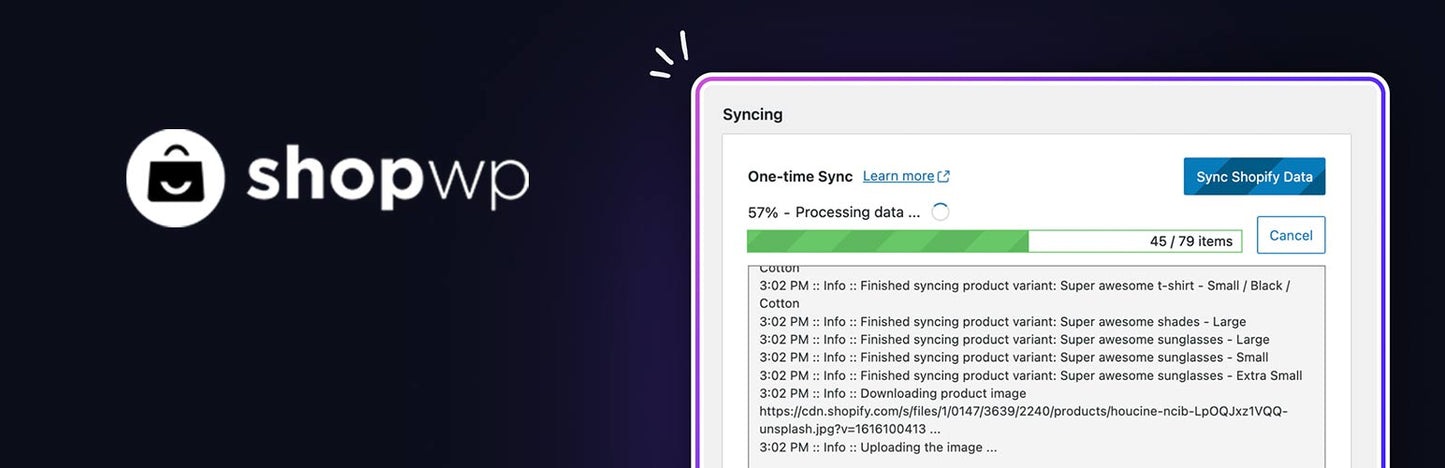The height and width of the screenshot is (468, 1445).
Task: Click the ShopWP shopping bag logo icon
Action: tap(175, 177)
